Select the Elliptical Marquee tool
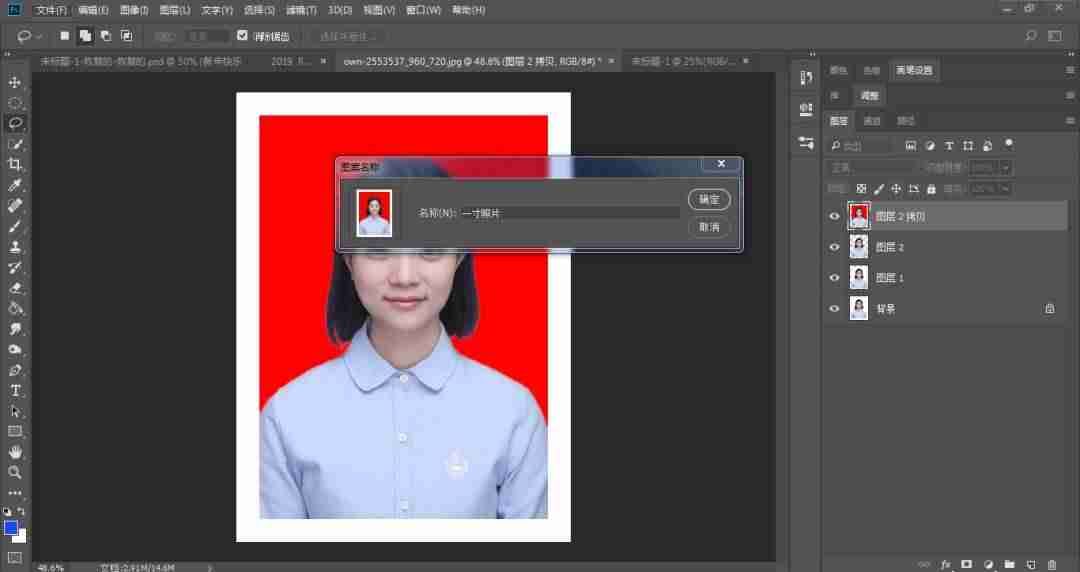The image size is (1080, 572). pyautogui.click(x=14, y=103)
